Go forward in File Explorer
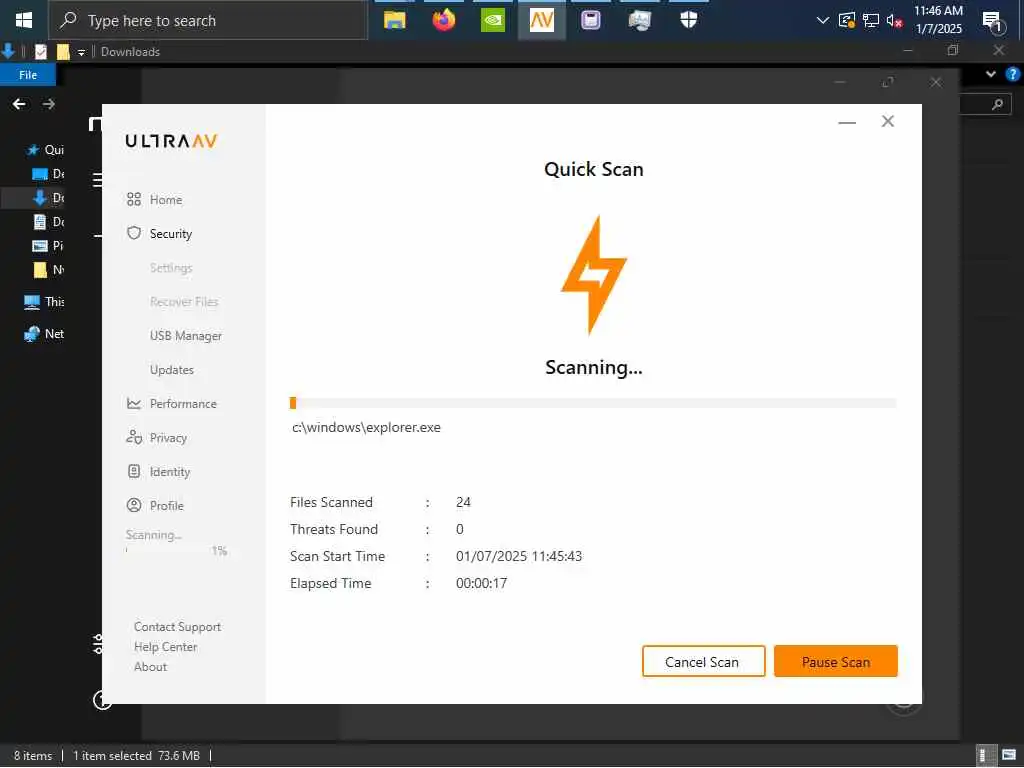The image size is (1024, 768). pos(48,104)
